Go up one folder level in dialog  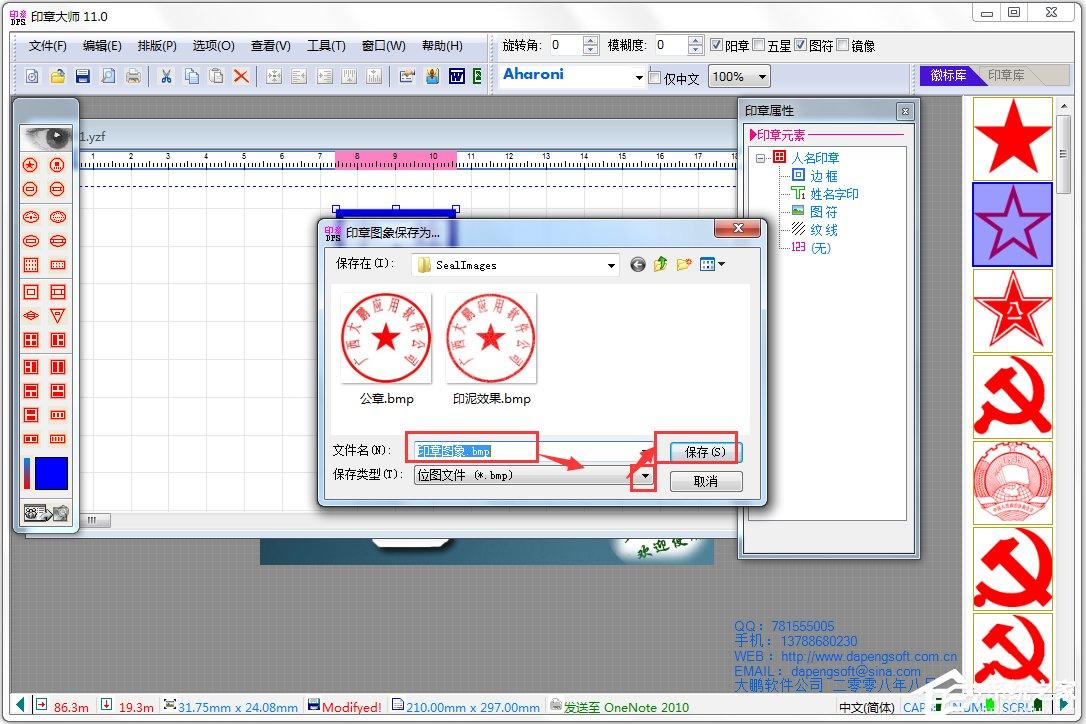661,264
